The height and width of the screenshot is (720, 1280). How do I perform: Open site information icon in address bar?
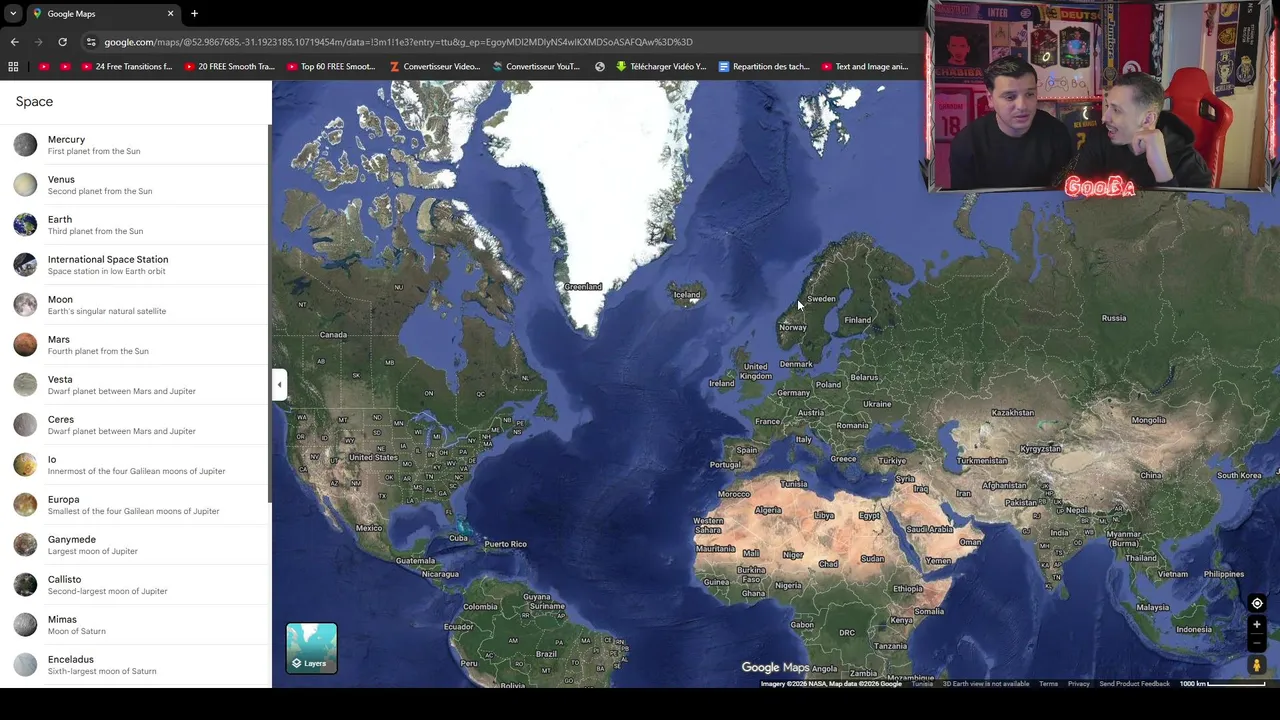tap(91, 42)
